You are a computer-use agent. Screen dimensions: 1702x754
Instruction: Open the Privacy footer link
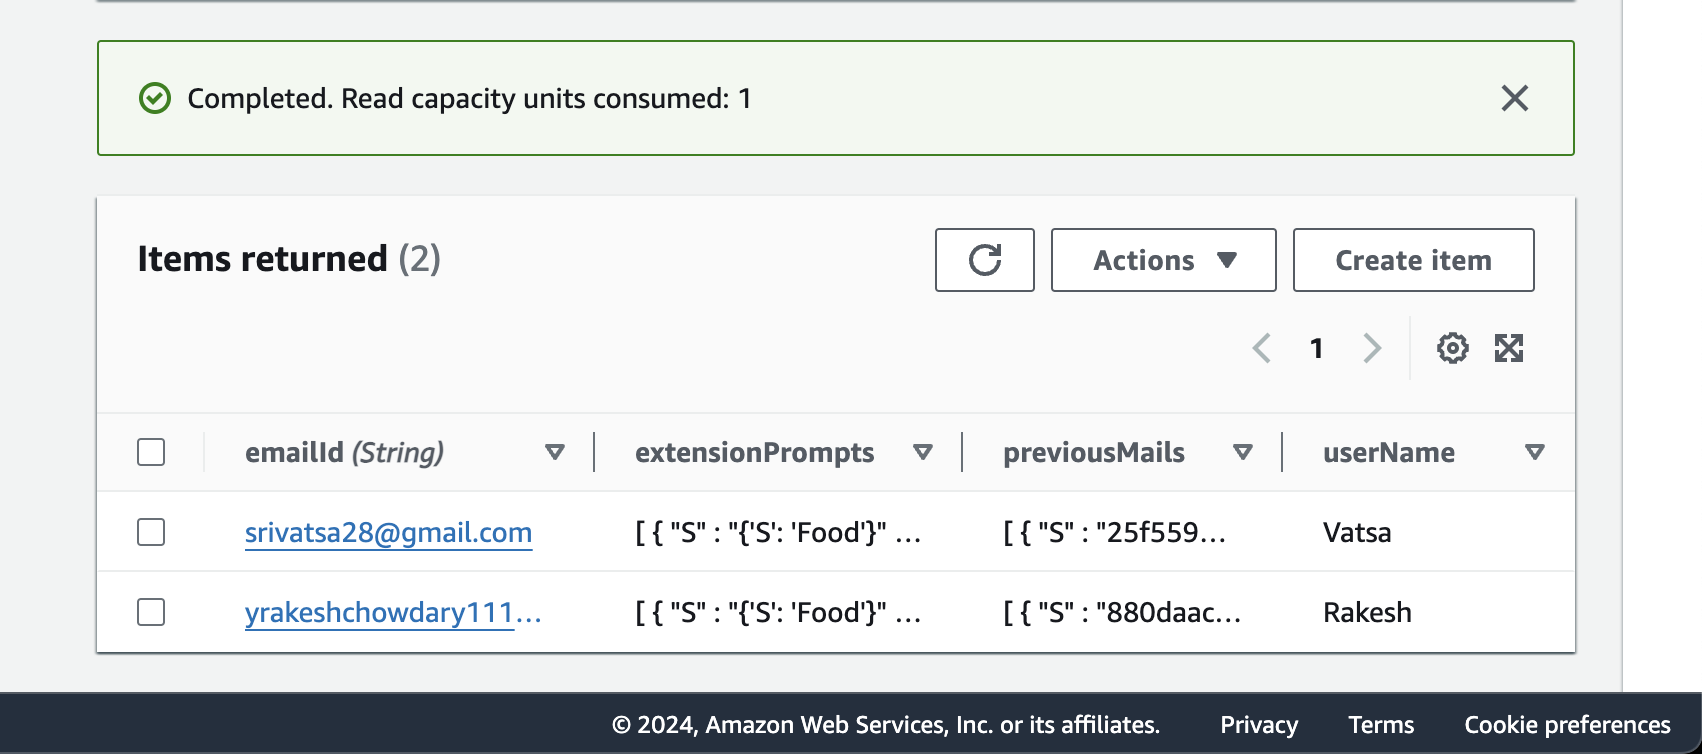point(1258,724)
